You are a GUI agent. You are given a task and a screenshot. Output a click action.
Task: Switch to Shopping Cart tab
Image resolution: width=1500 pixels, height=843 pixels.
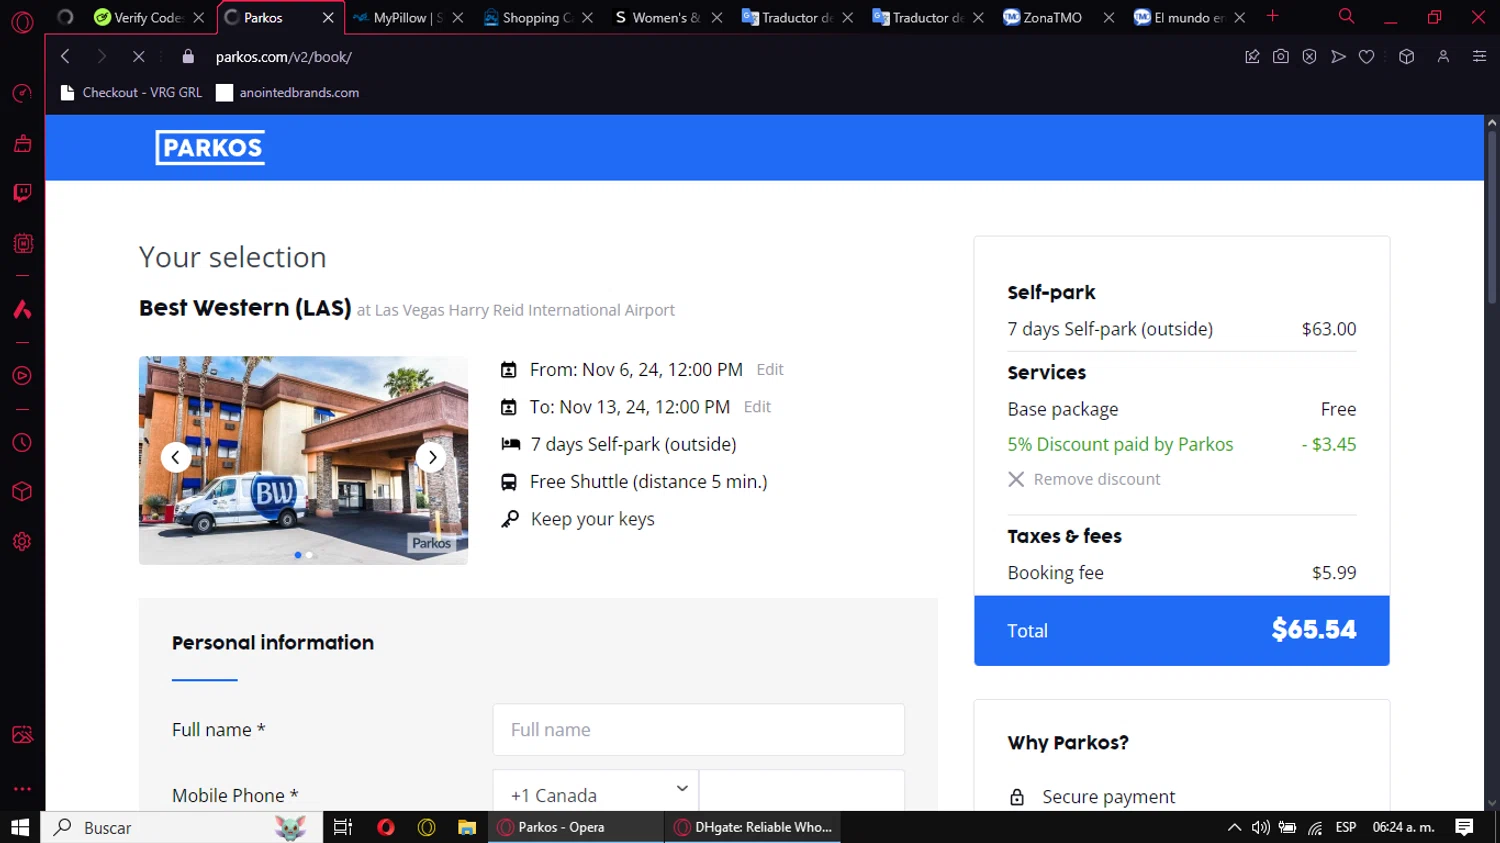(x=537, y=17)
